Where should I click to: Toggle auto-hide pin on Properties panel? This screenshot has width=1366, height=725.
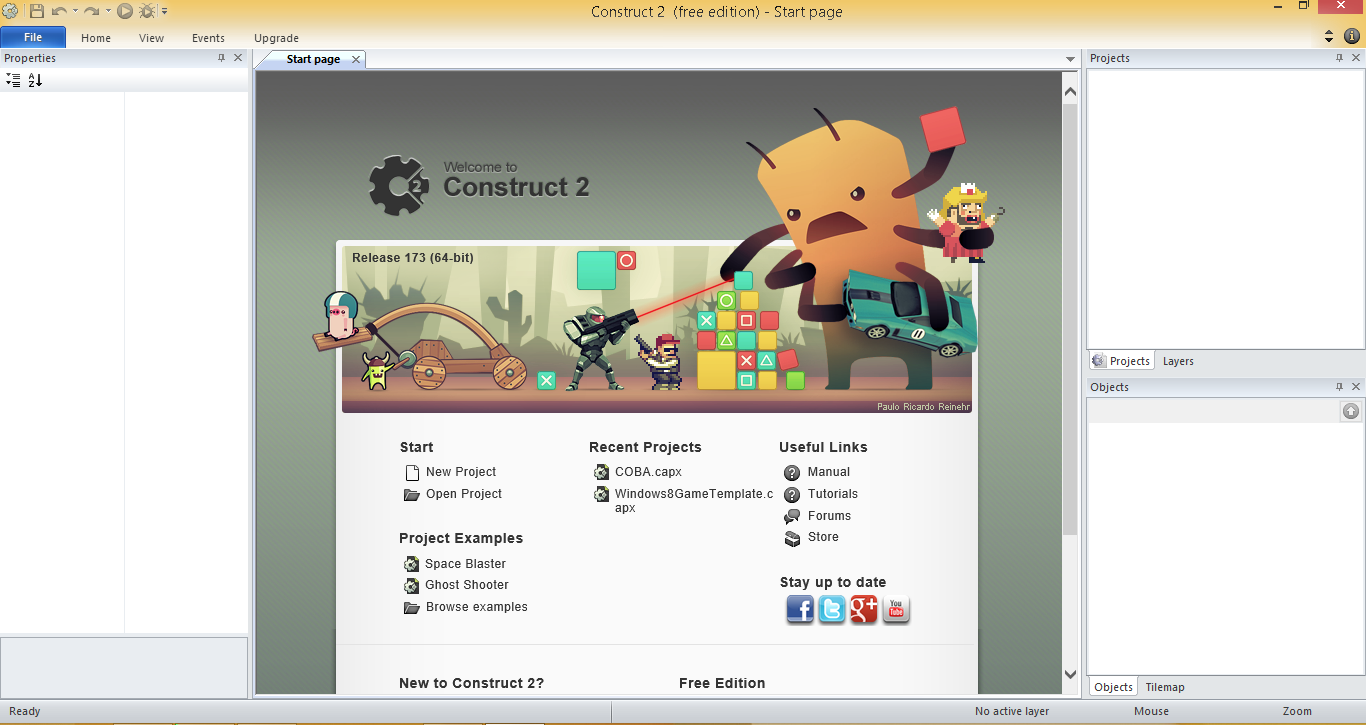point(222,58)
